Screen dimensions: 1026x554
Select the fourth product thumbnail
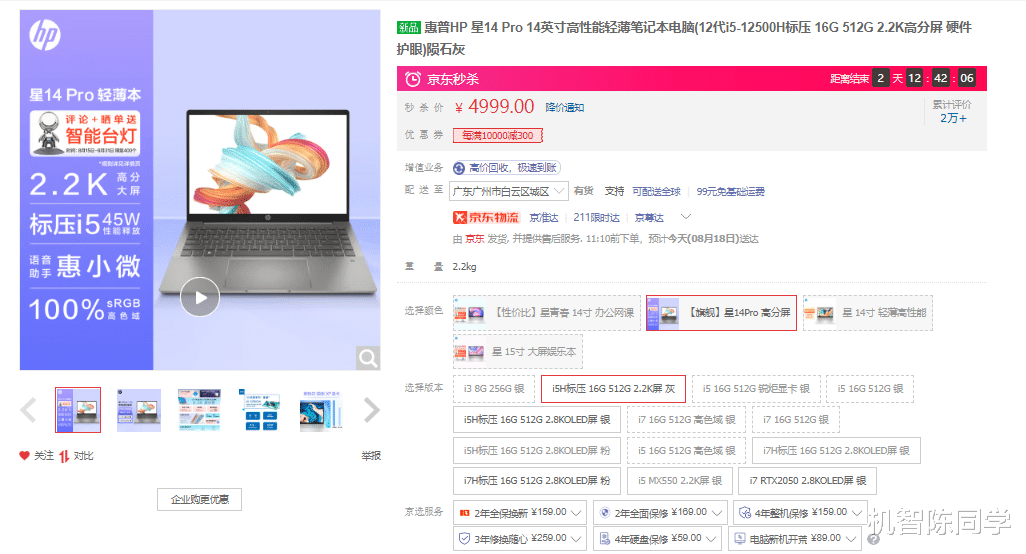click(260, 410)
